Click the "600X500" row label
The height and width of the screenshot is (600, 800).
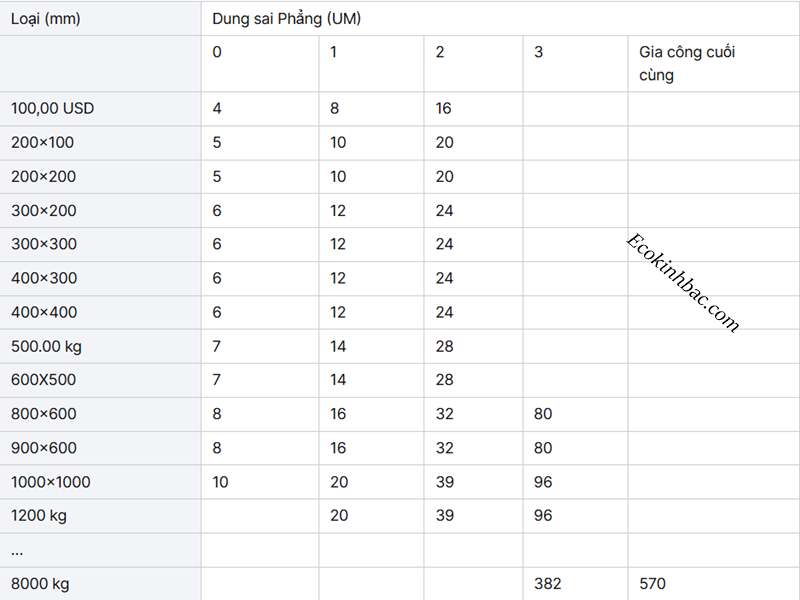click(x=43, y=380)
